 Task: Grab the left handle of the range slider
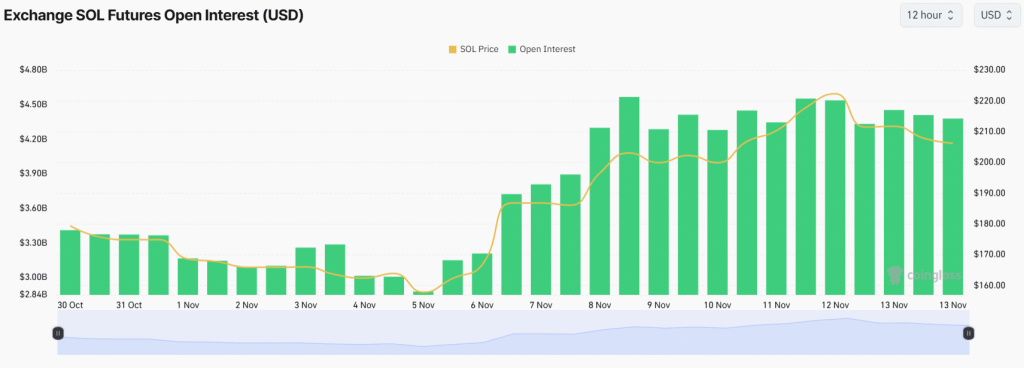(58, 333)
